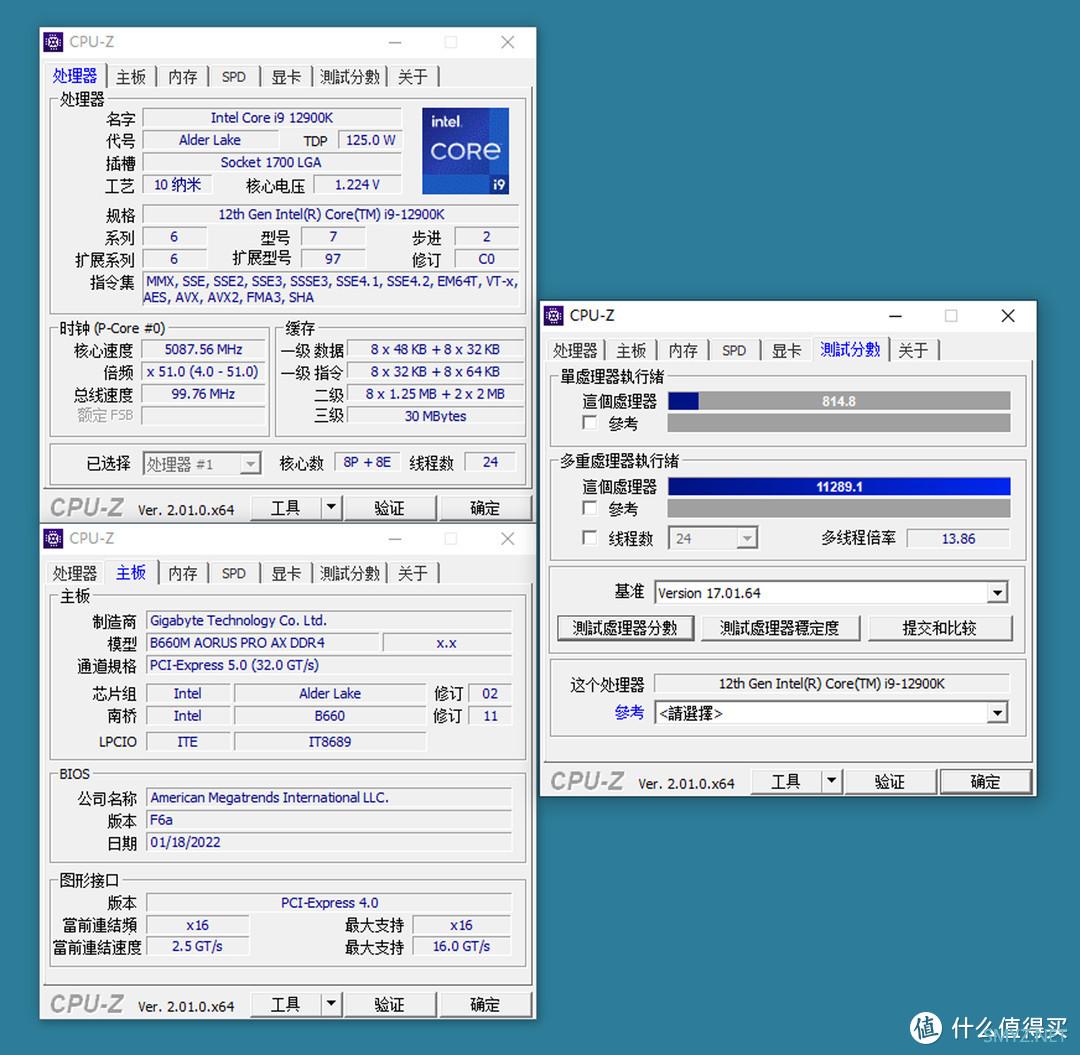1080x1055 pixels.
Task: Open 显卡 tab in processor window
Action: (286, 76)
